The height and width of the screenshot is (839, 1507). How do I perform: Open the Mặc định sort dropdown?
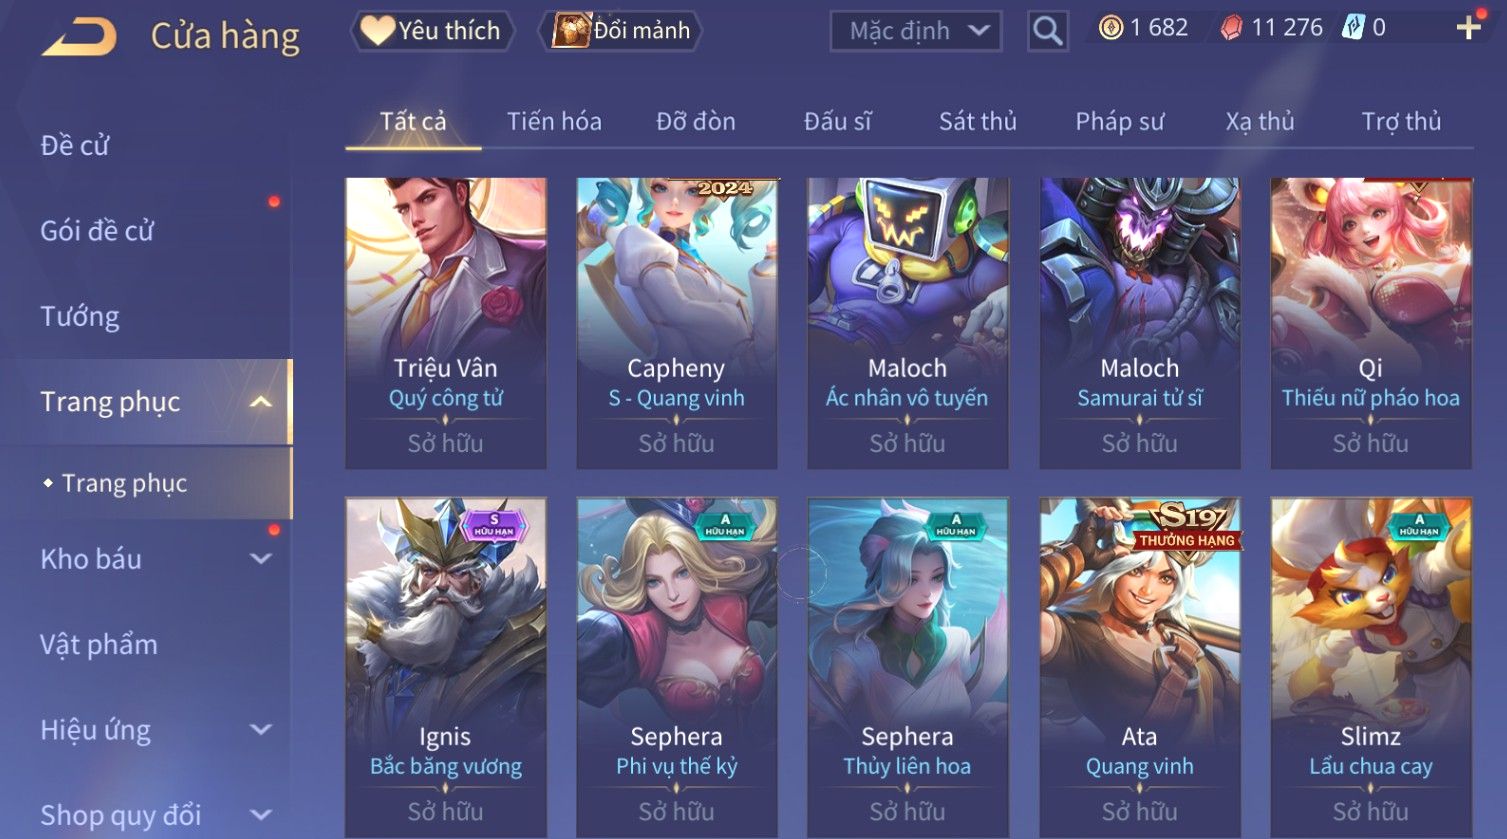click(x=915, y=31)
